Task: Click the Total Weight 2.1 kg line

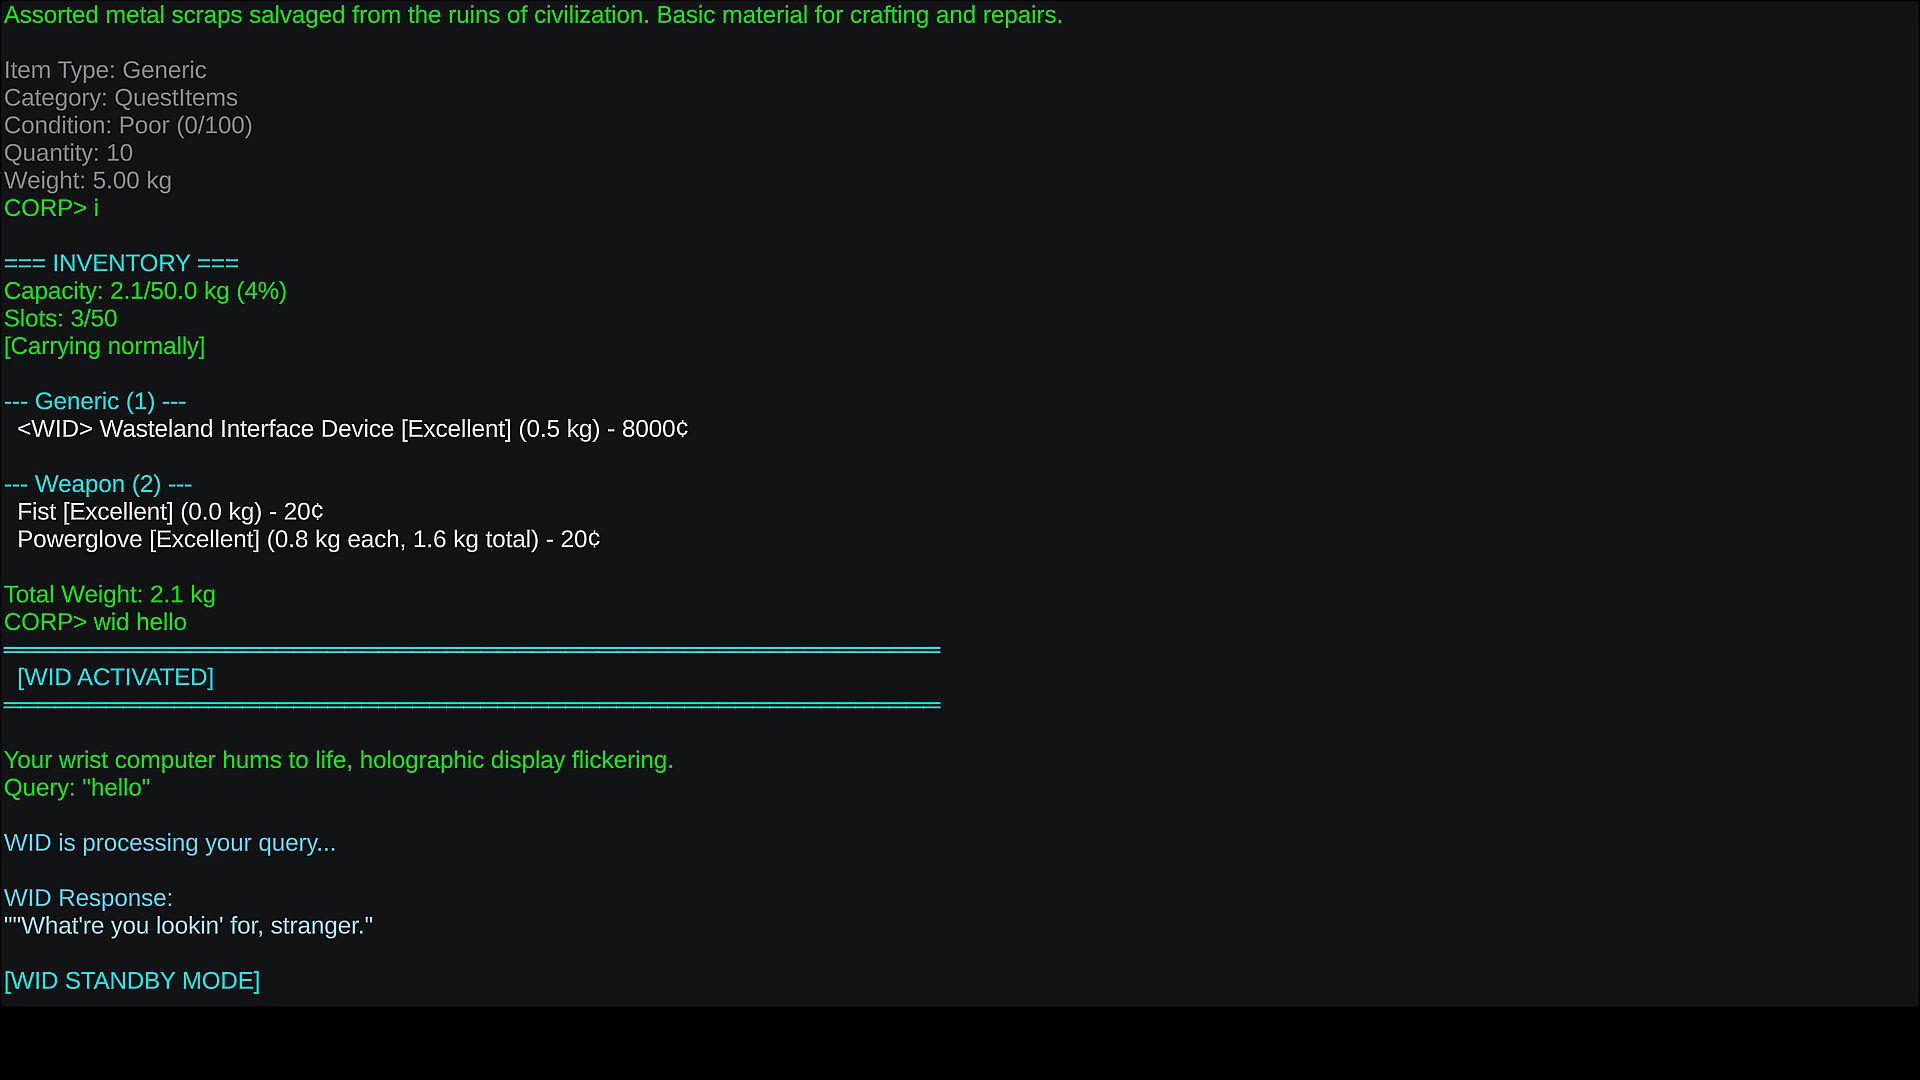Action: pyautogui.click(x=109, y=595)
